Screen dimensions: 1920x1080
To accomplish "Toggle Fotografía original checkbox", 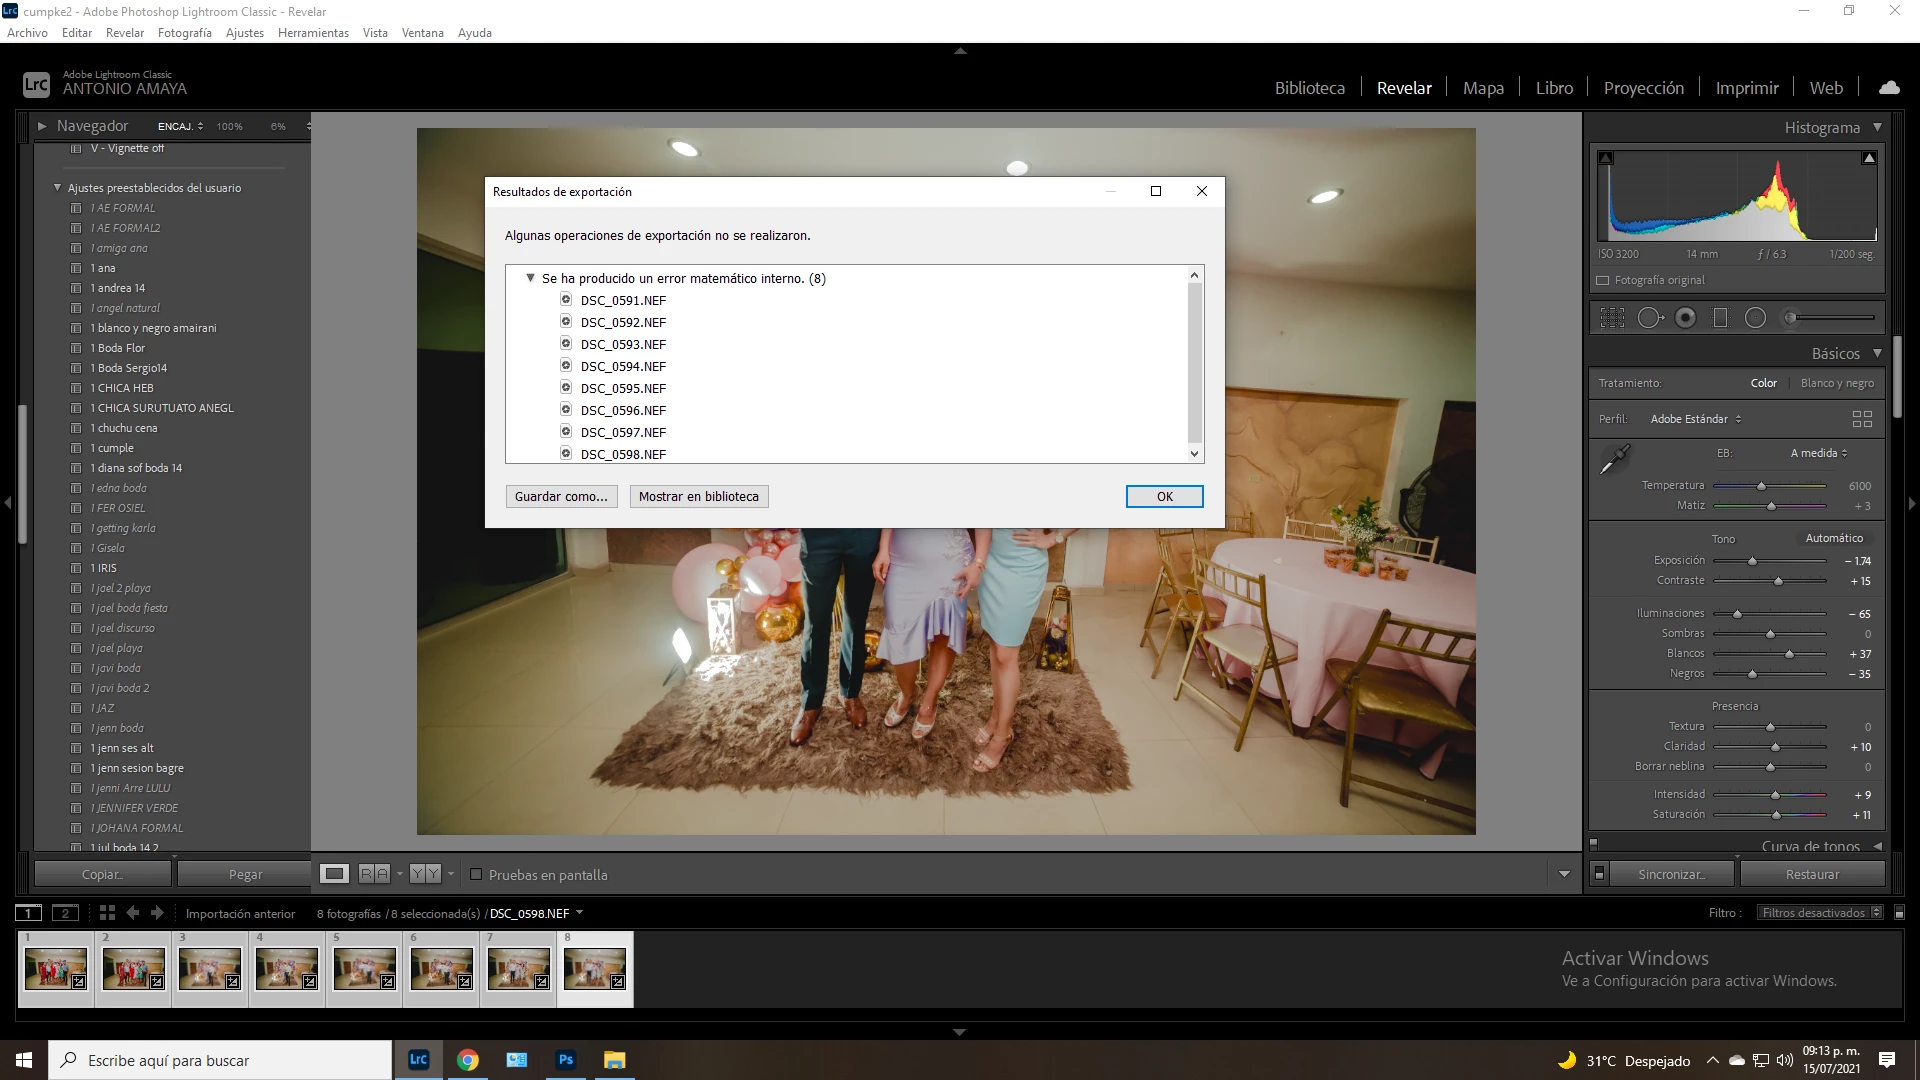I will (1603, 281).
